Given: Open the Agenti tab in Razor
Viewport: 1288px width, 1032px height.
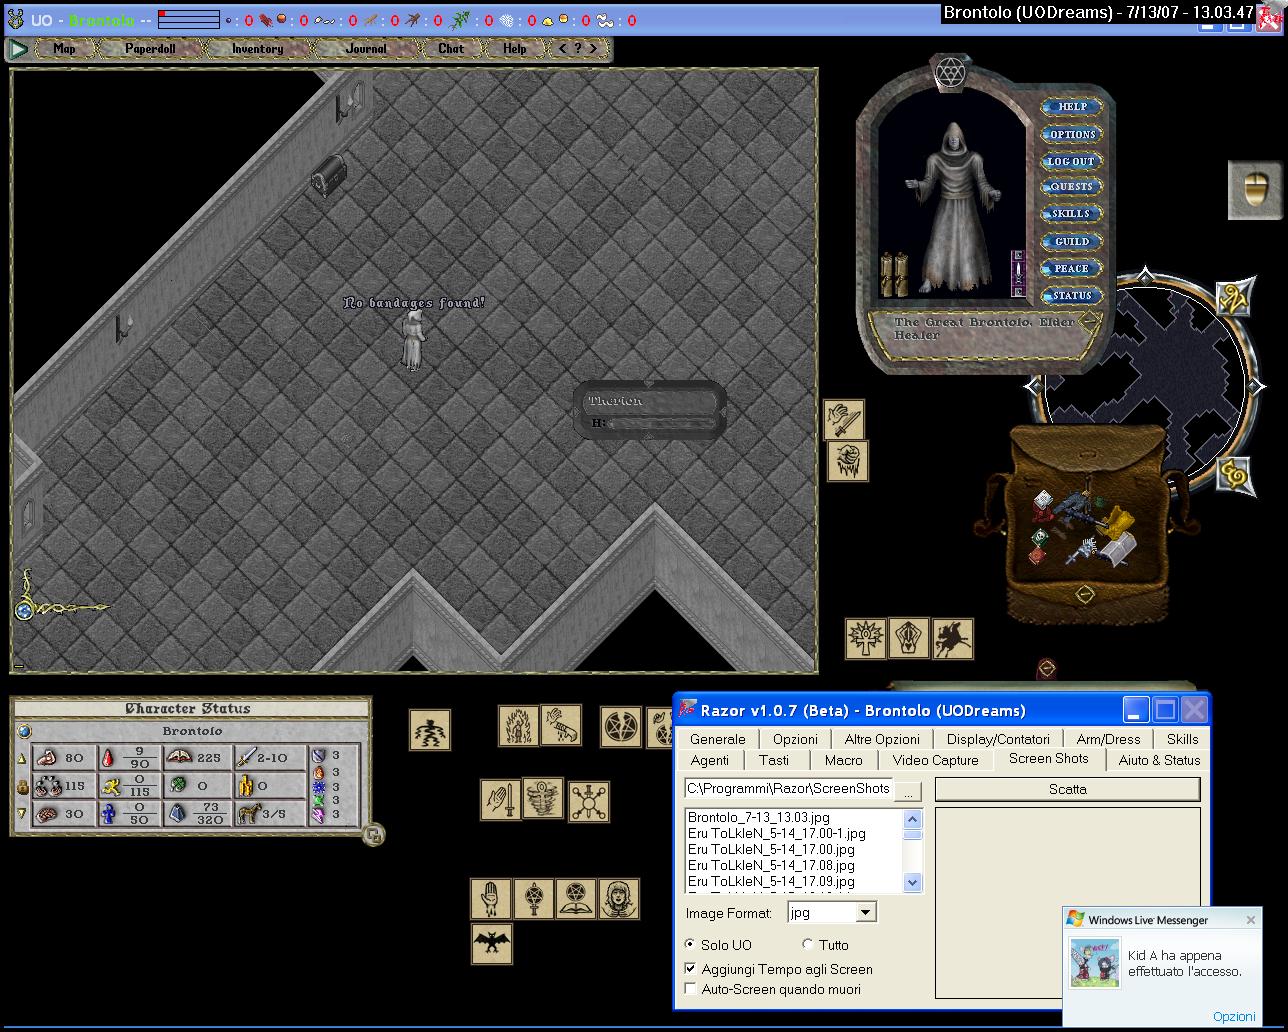Looking at the screenshot, I should click(710, 760).
